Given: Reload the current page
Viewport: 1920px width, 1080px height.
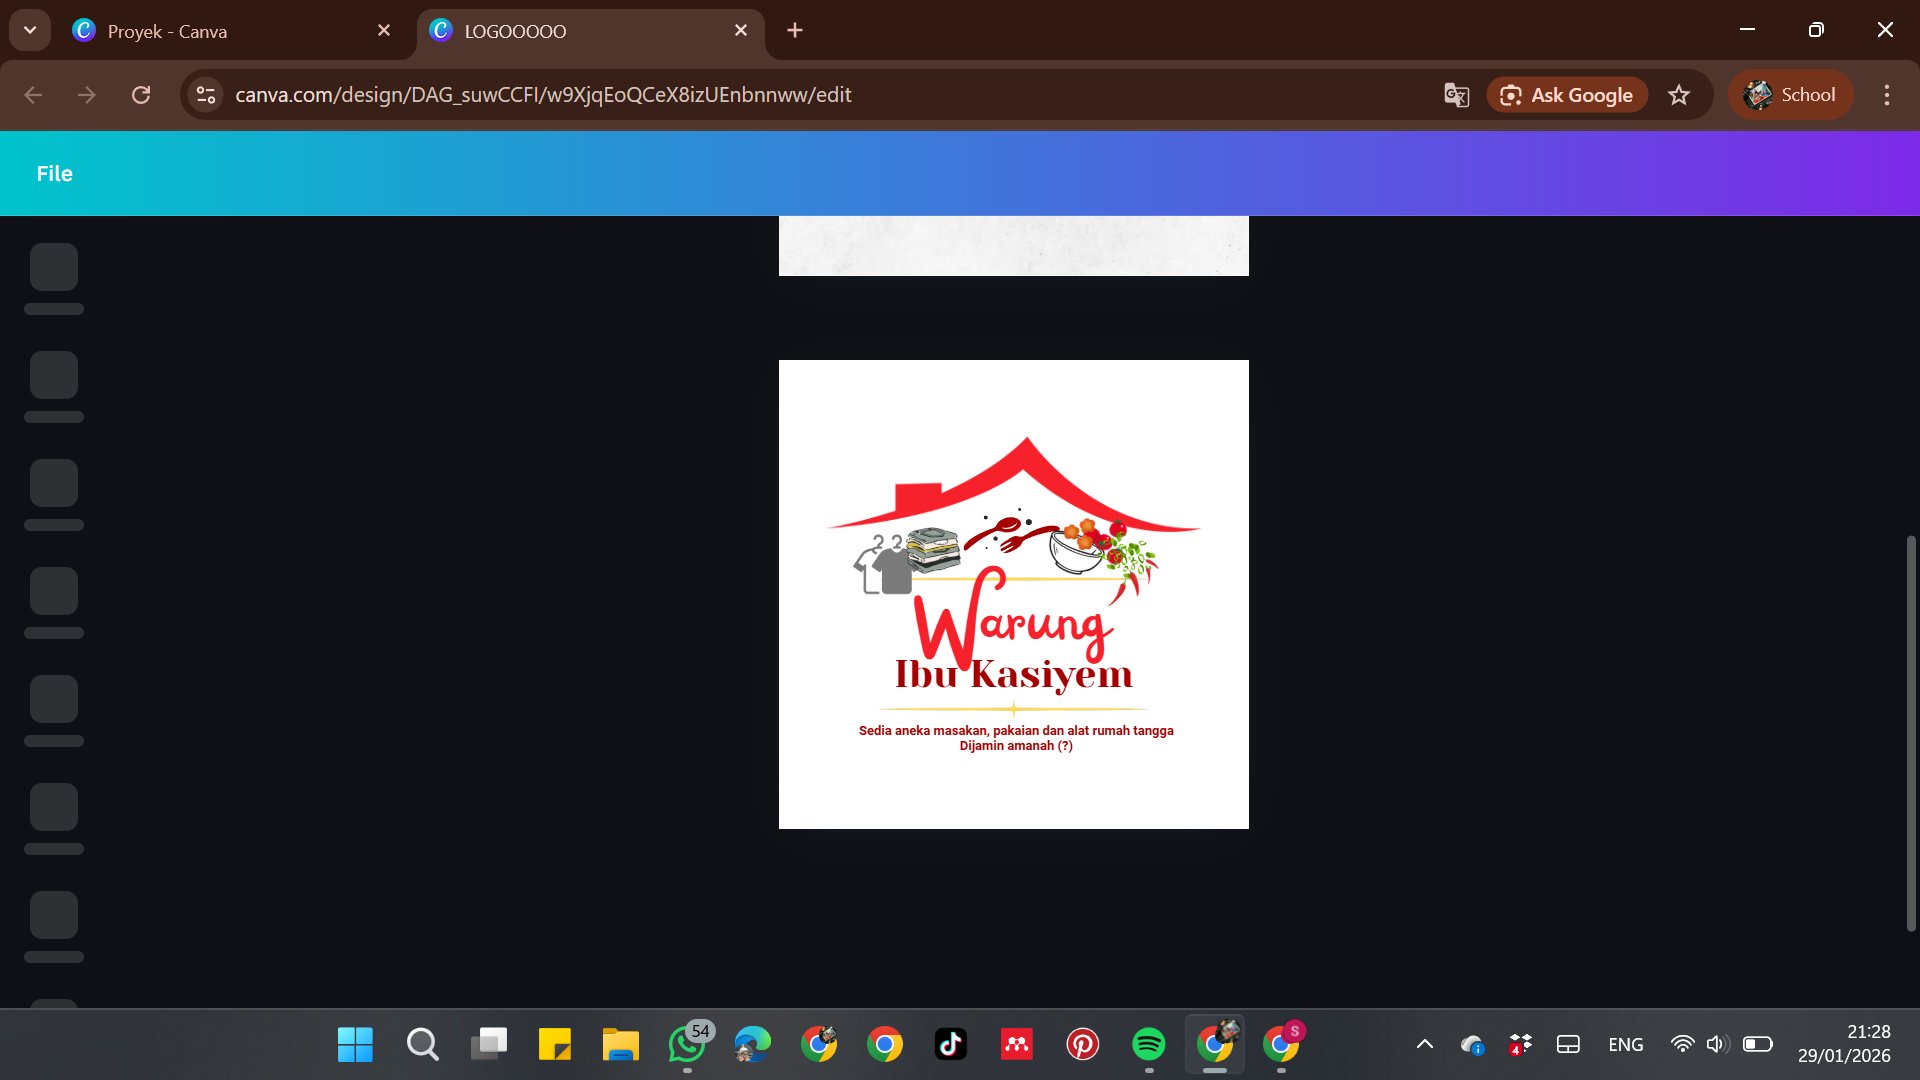Looking at the screenshot, I should coord(141,95).
